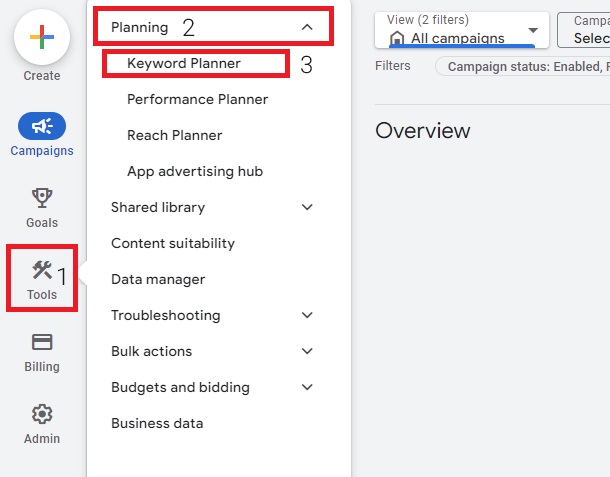Open Goals via the trophy icon
610x477 pixels.
click(x=42, y=198)
